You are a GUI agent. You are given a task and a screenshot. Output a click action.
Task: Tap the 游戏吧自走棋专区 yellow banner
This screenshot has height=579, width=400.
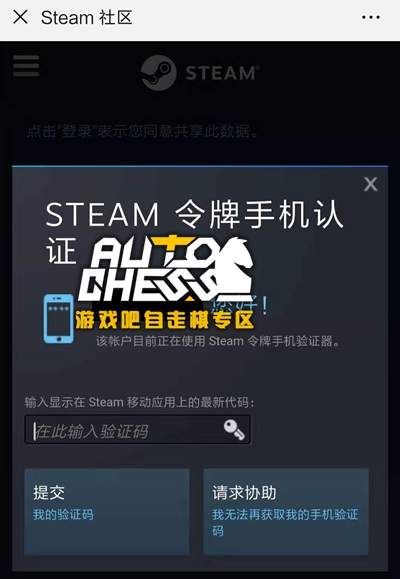point(164,320)
